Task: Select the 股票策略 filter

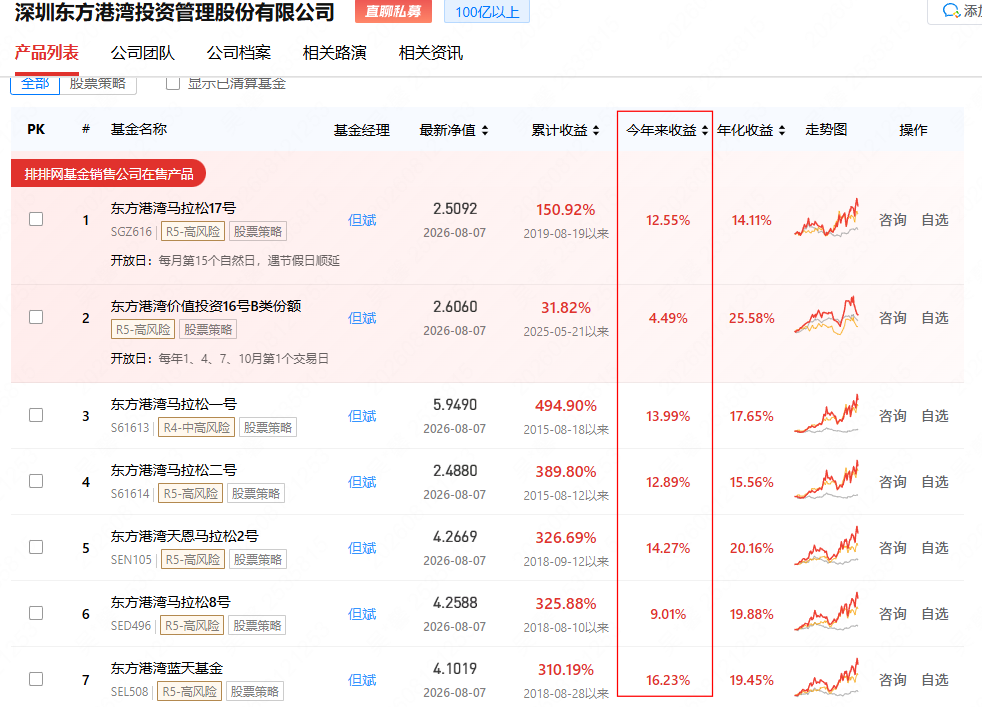Action: point(98,85)
